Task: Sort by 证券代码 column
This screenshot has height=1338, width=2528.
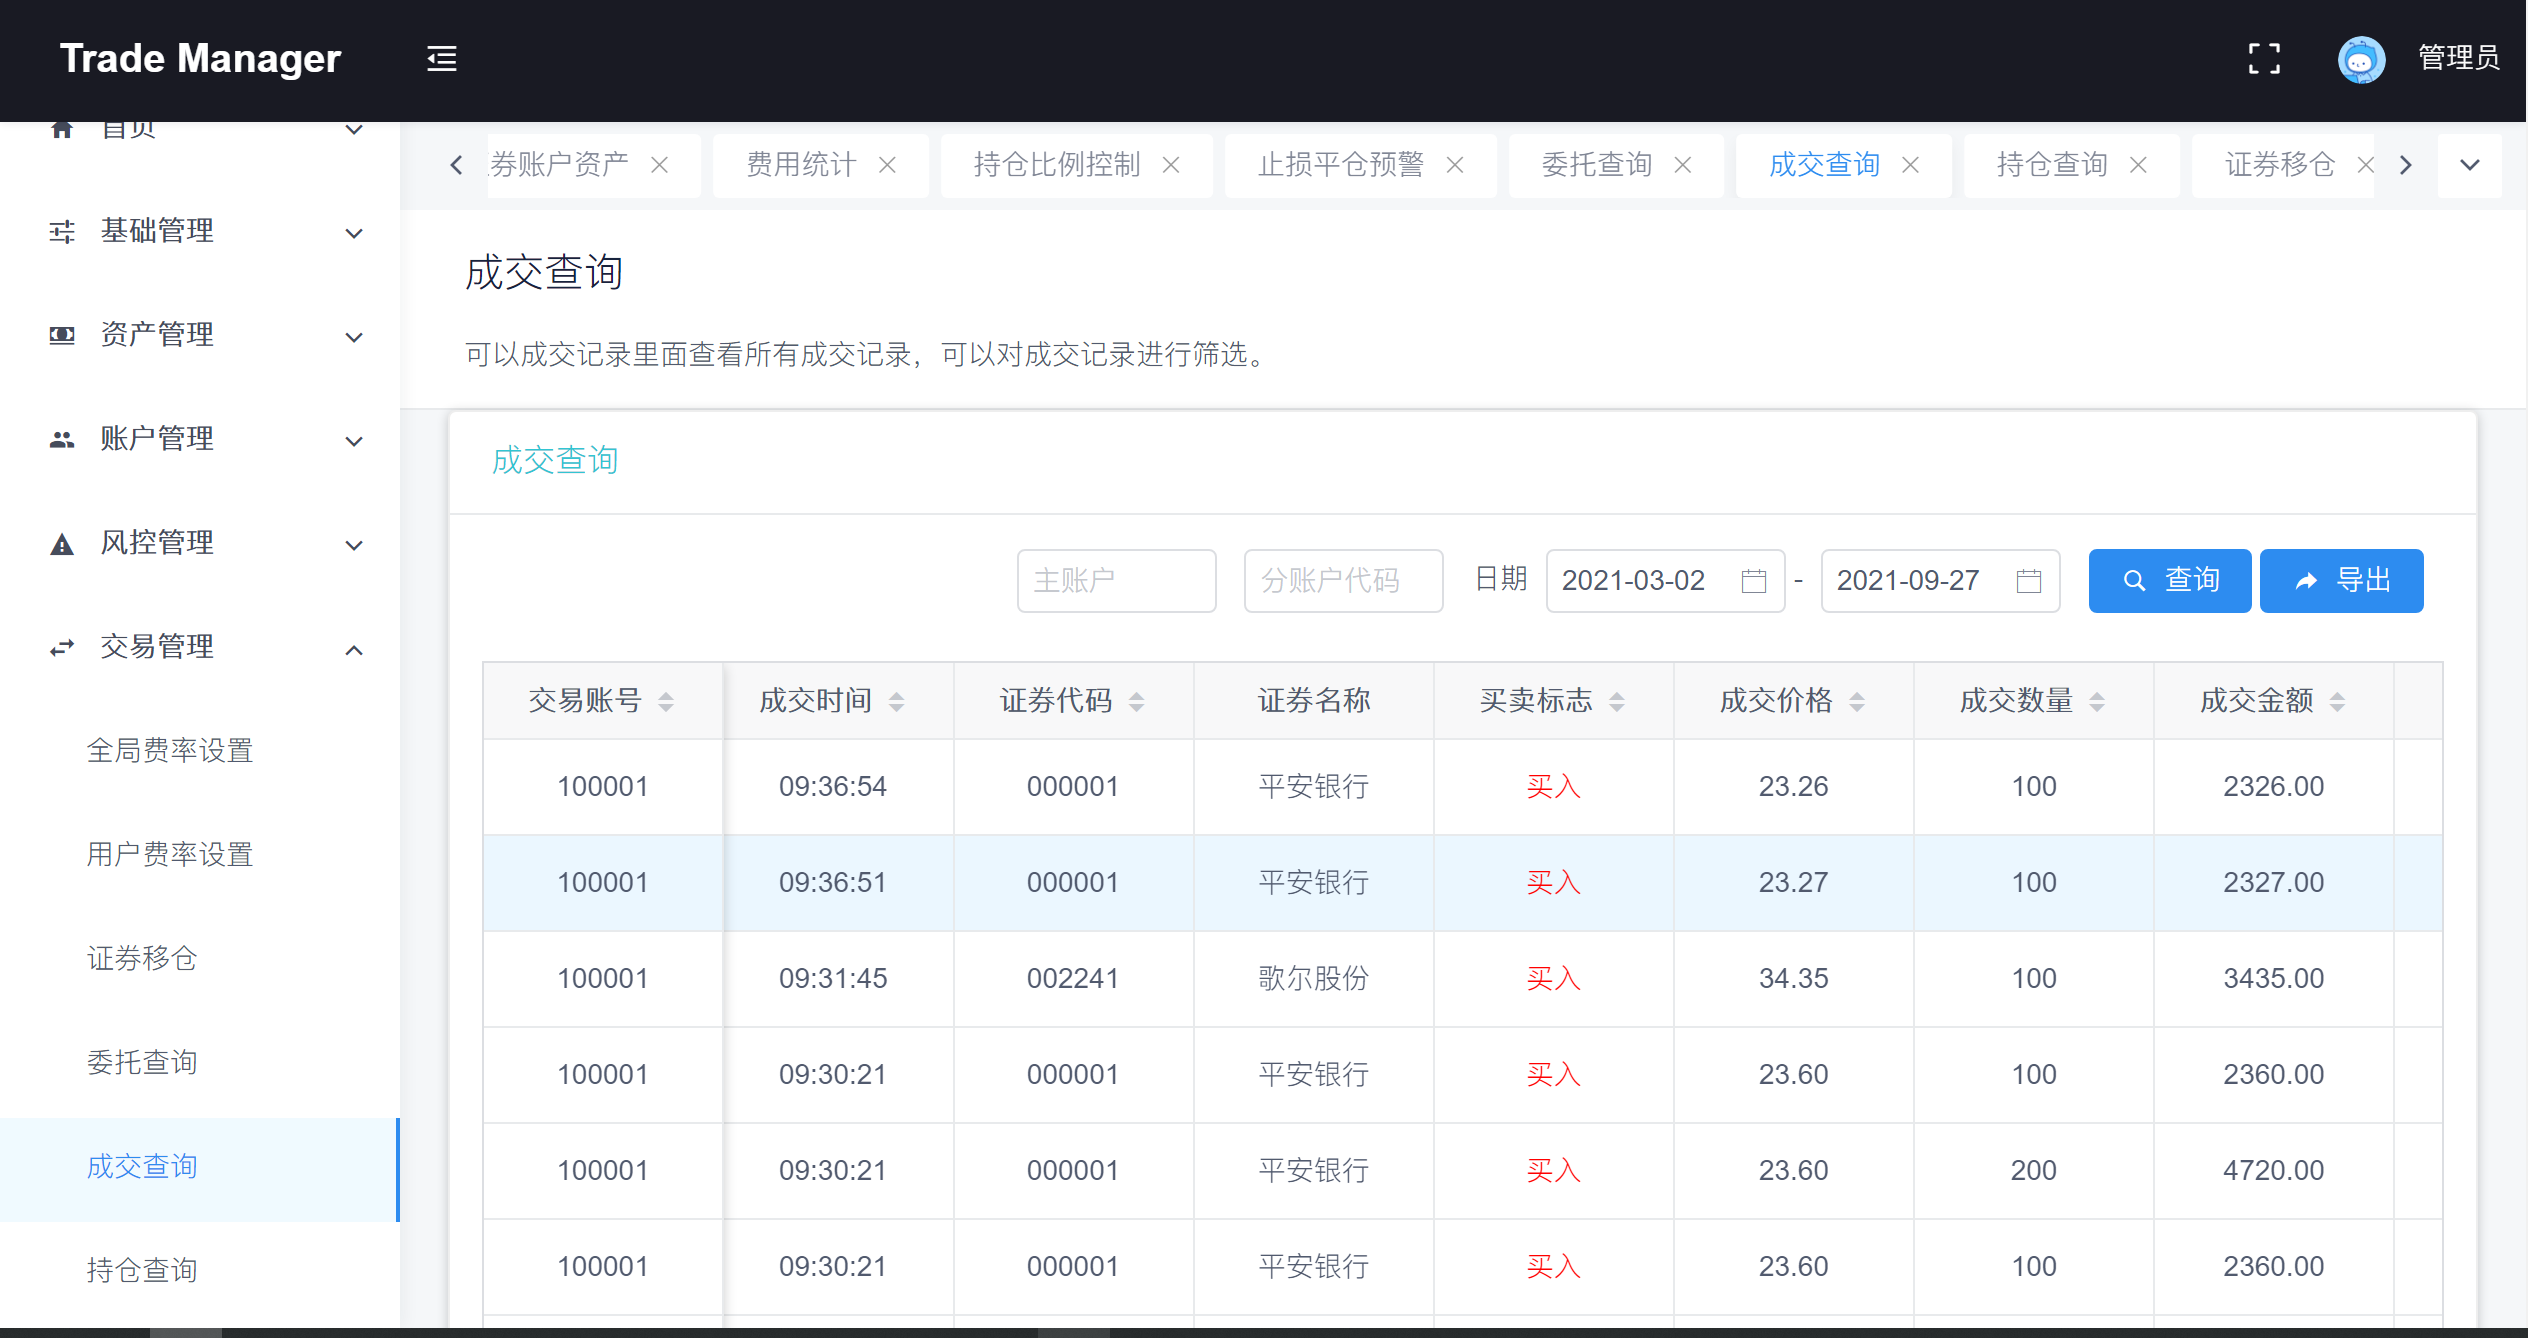Action: tap(1136, 702)
